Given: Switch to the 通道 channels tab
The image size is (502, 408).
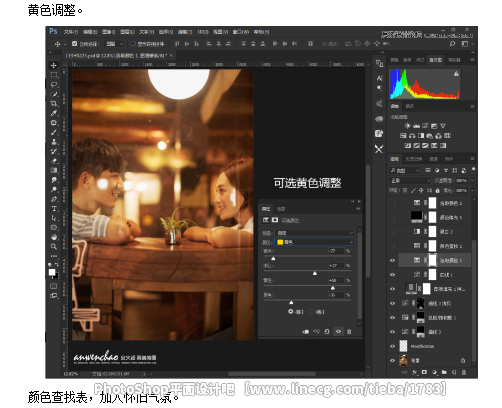Looking at the screenshot, I should coord(433,159).
